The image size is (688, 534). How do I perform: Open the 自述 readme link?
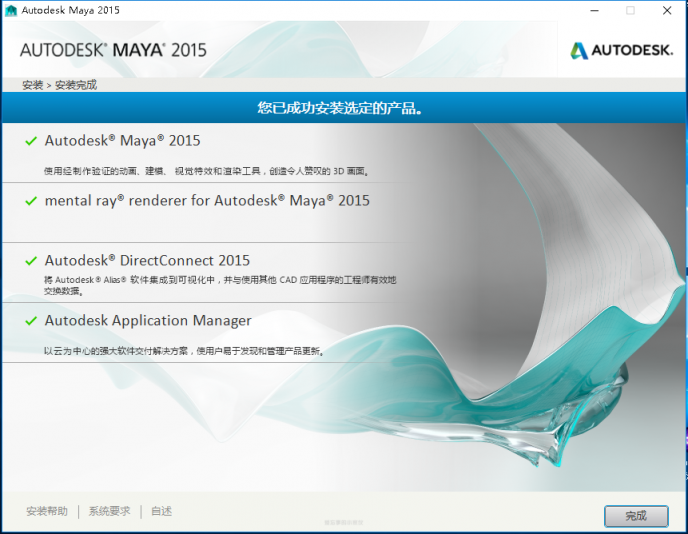click(x=161, y=511)
